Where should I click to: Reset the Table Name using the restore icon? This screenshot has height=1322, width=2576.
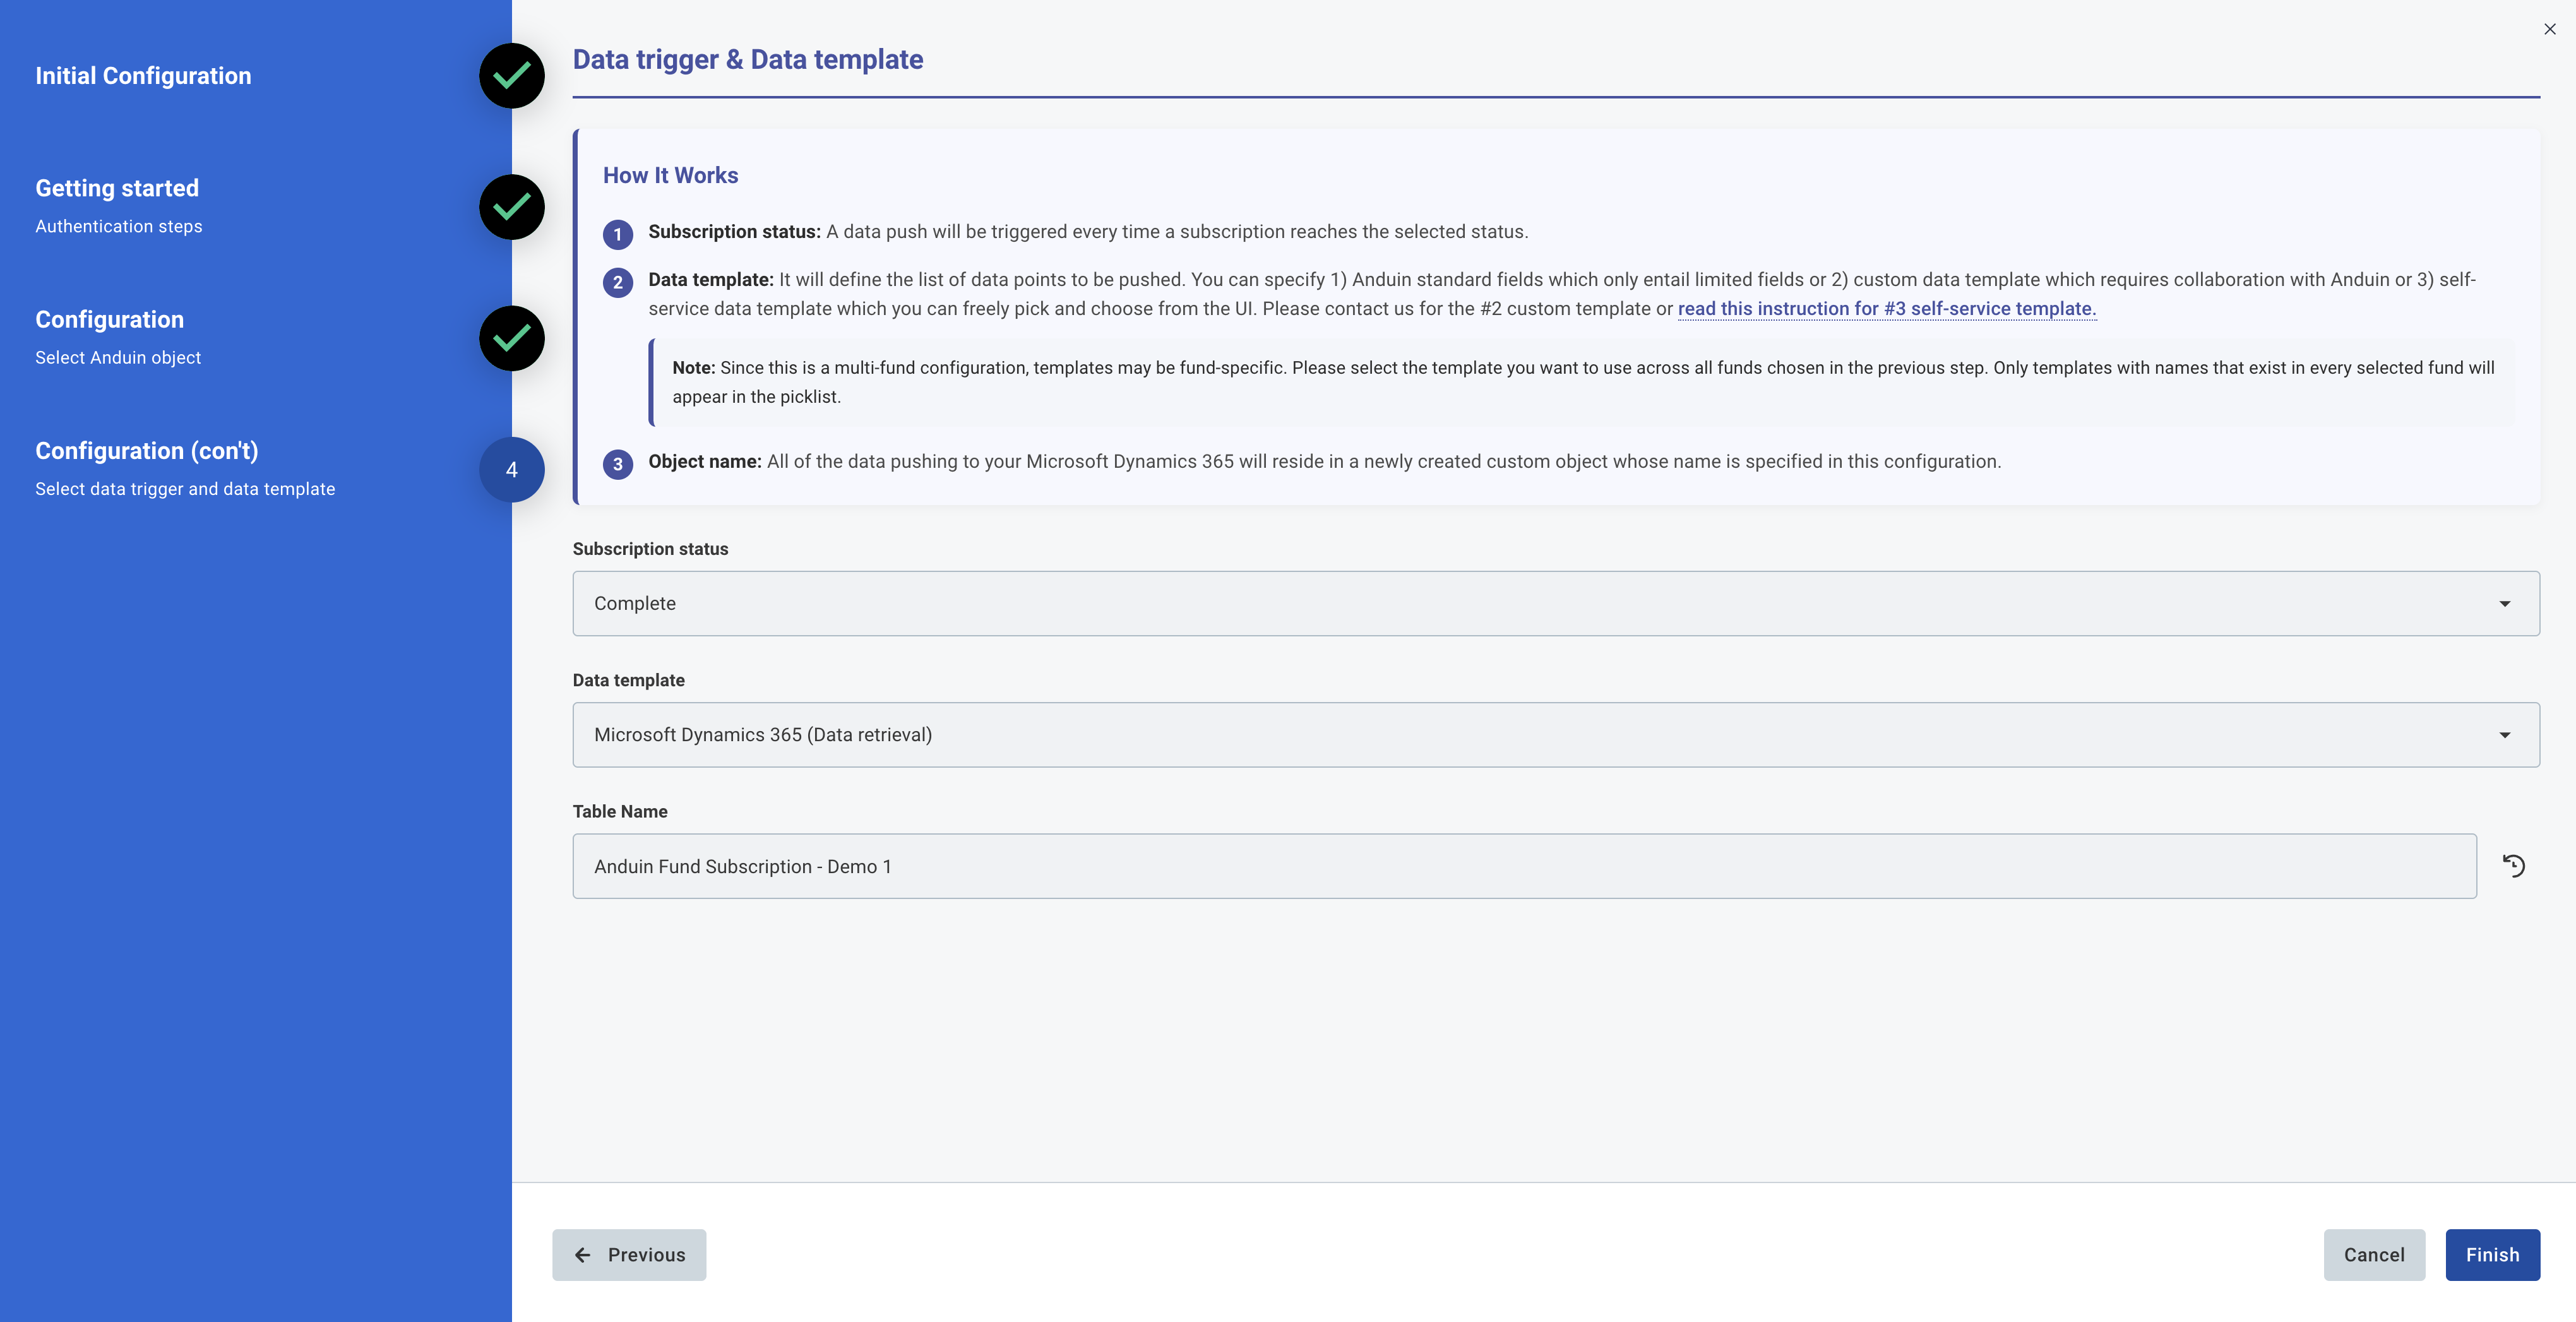tap(2513, 866)
